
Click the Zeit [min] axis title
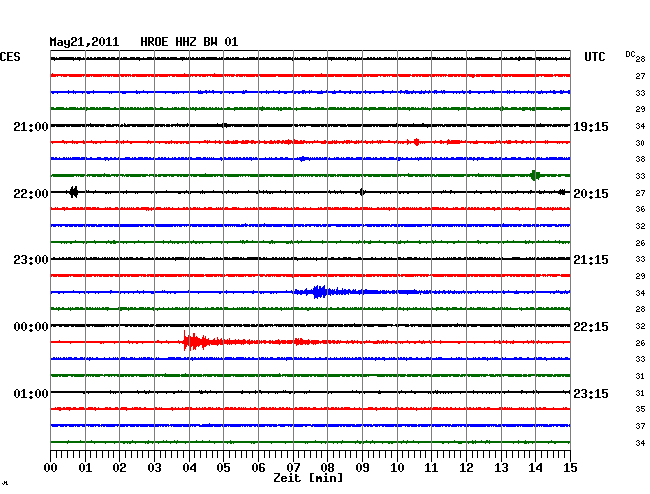pos(308,478)
